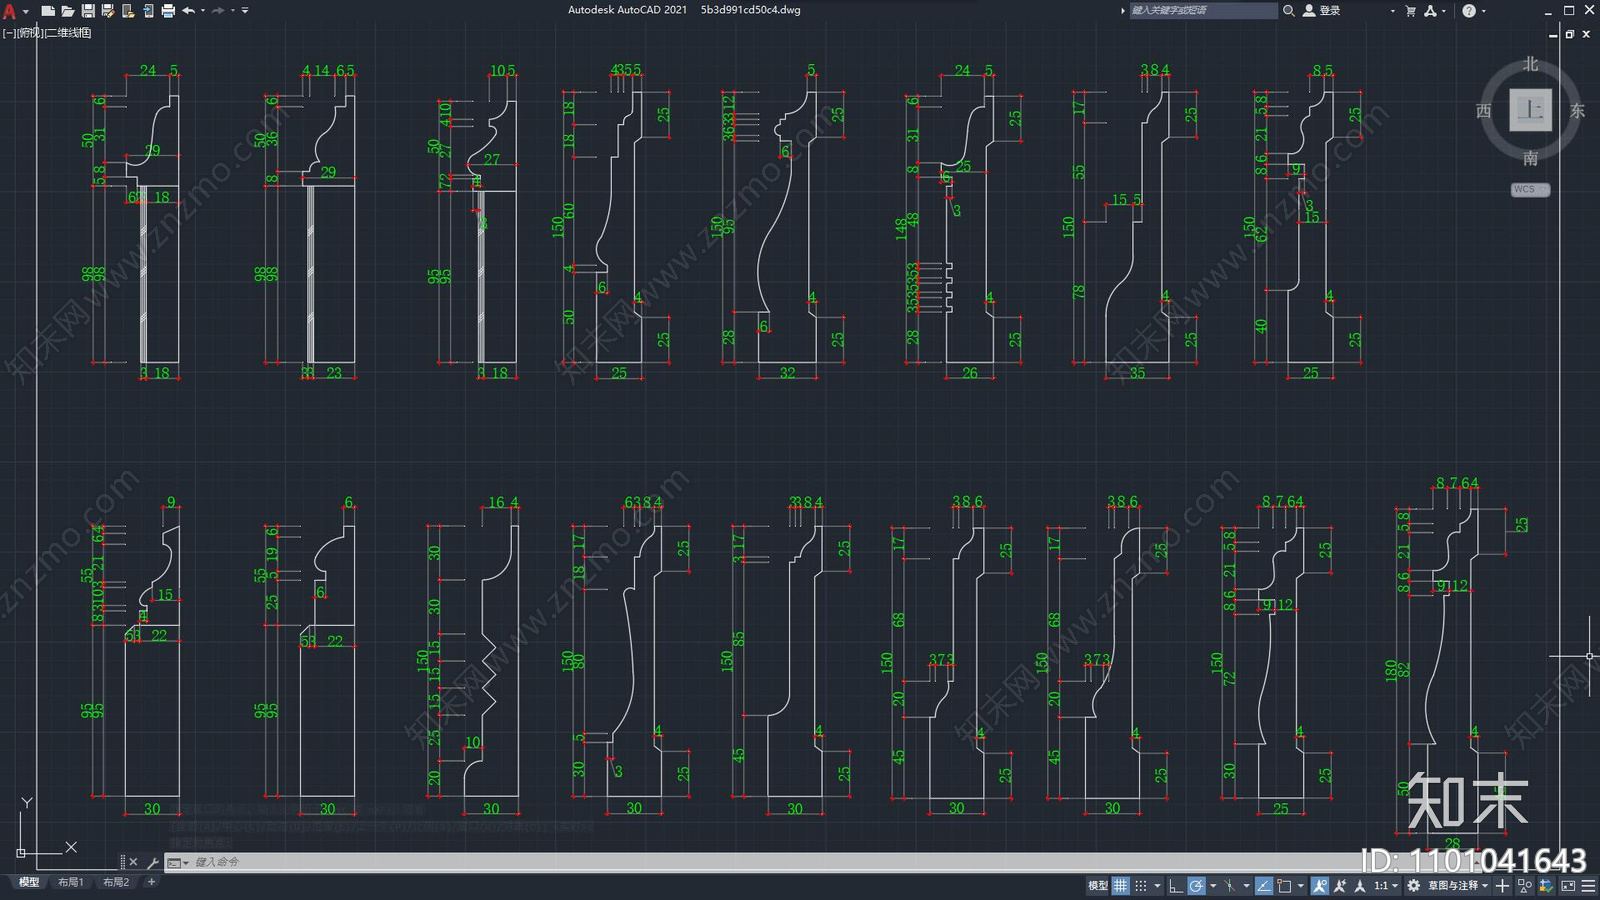Open the 二维线框 visual style menu
The height and width of the screenshot is (900, 1600).
point(68,33)
